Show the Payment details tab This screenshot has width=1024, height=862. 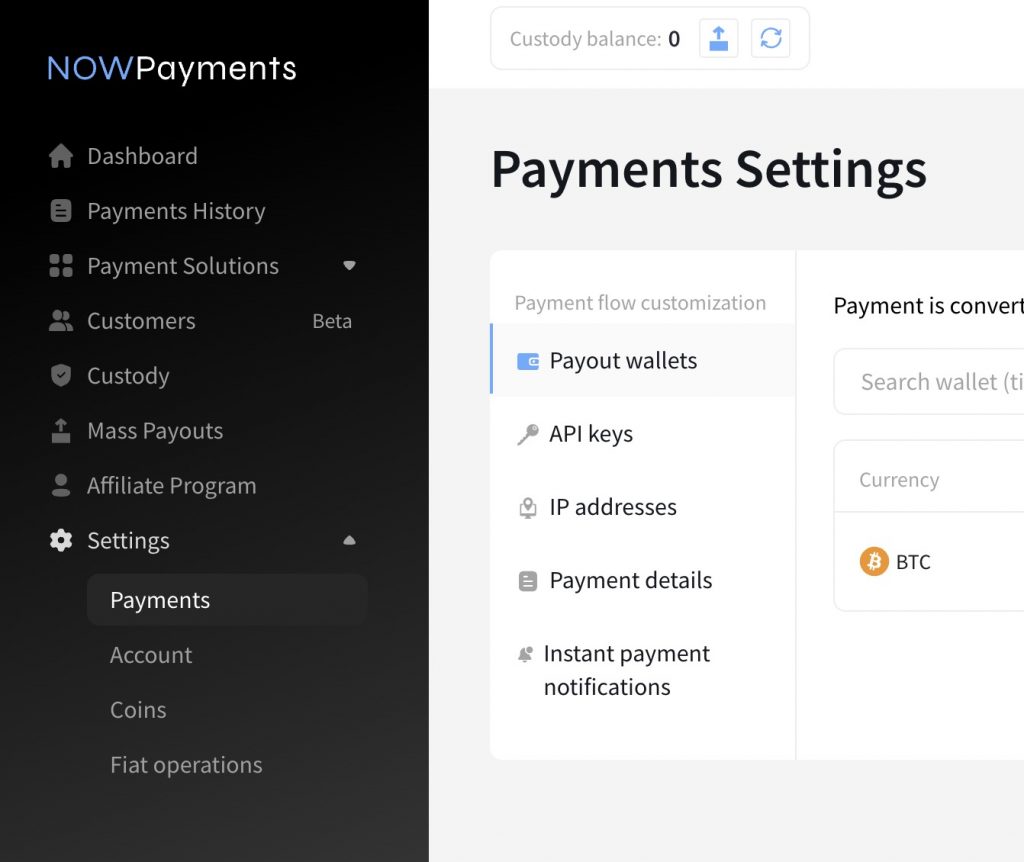pyautogui.click(x=643, y=580)
